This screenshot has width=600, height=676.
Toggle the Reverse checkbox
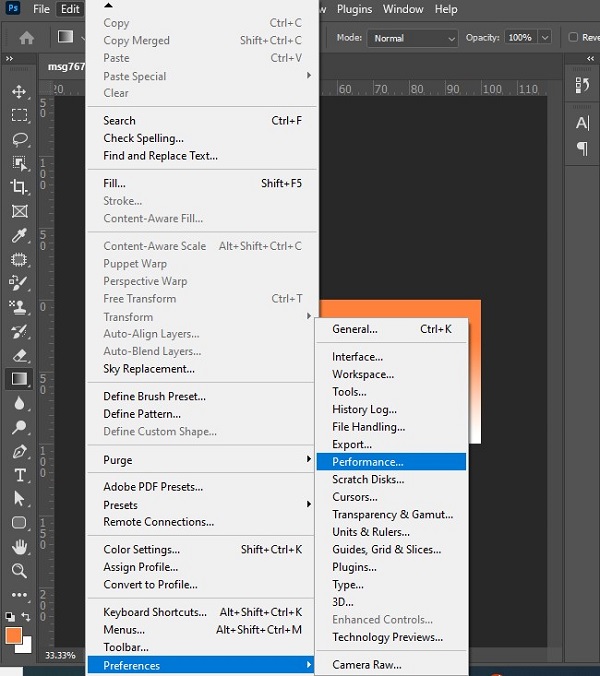click(x=573, y=37)
